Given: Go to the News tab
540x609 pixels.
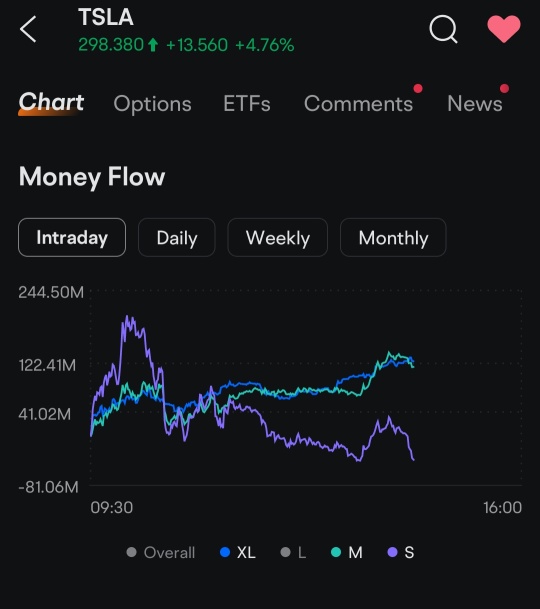Looking at the screenshot, I should pyautogui.click(x=475, y=104).
